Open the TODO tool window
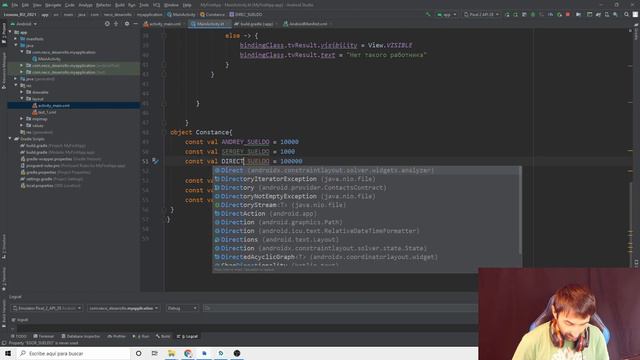The height and width of the screenshot is (360, 640). 19,336
